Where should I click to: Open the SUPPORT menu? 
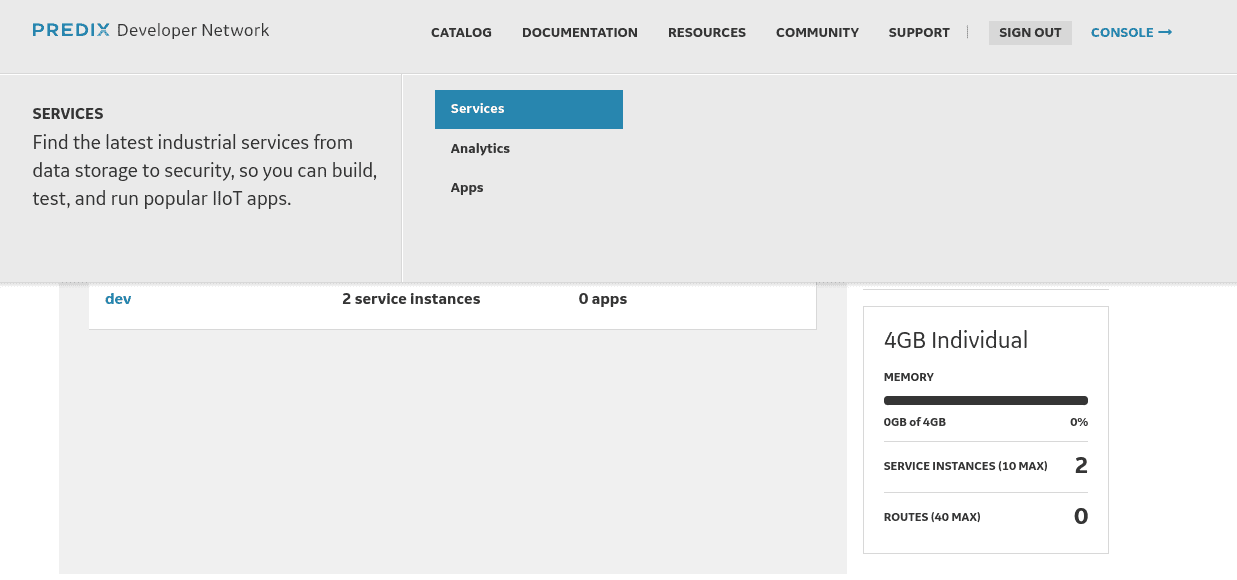click(x=918, y=32)
